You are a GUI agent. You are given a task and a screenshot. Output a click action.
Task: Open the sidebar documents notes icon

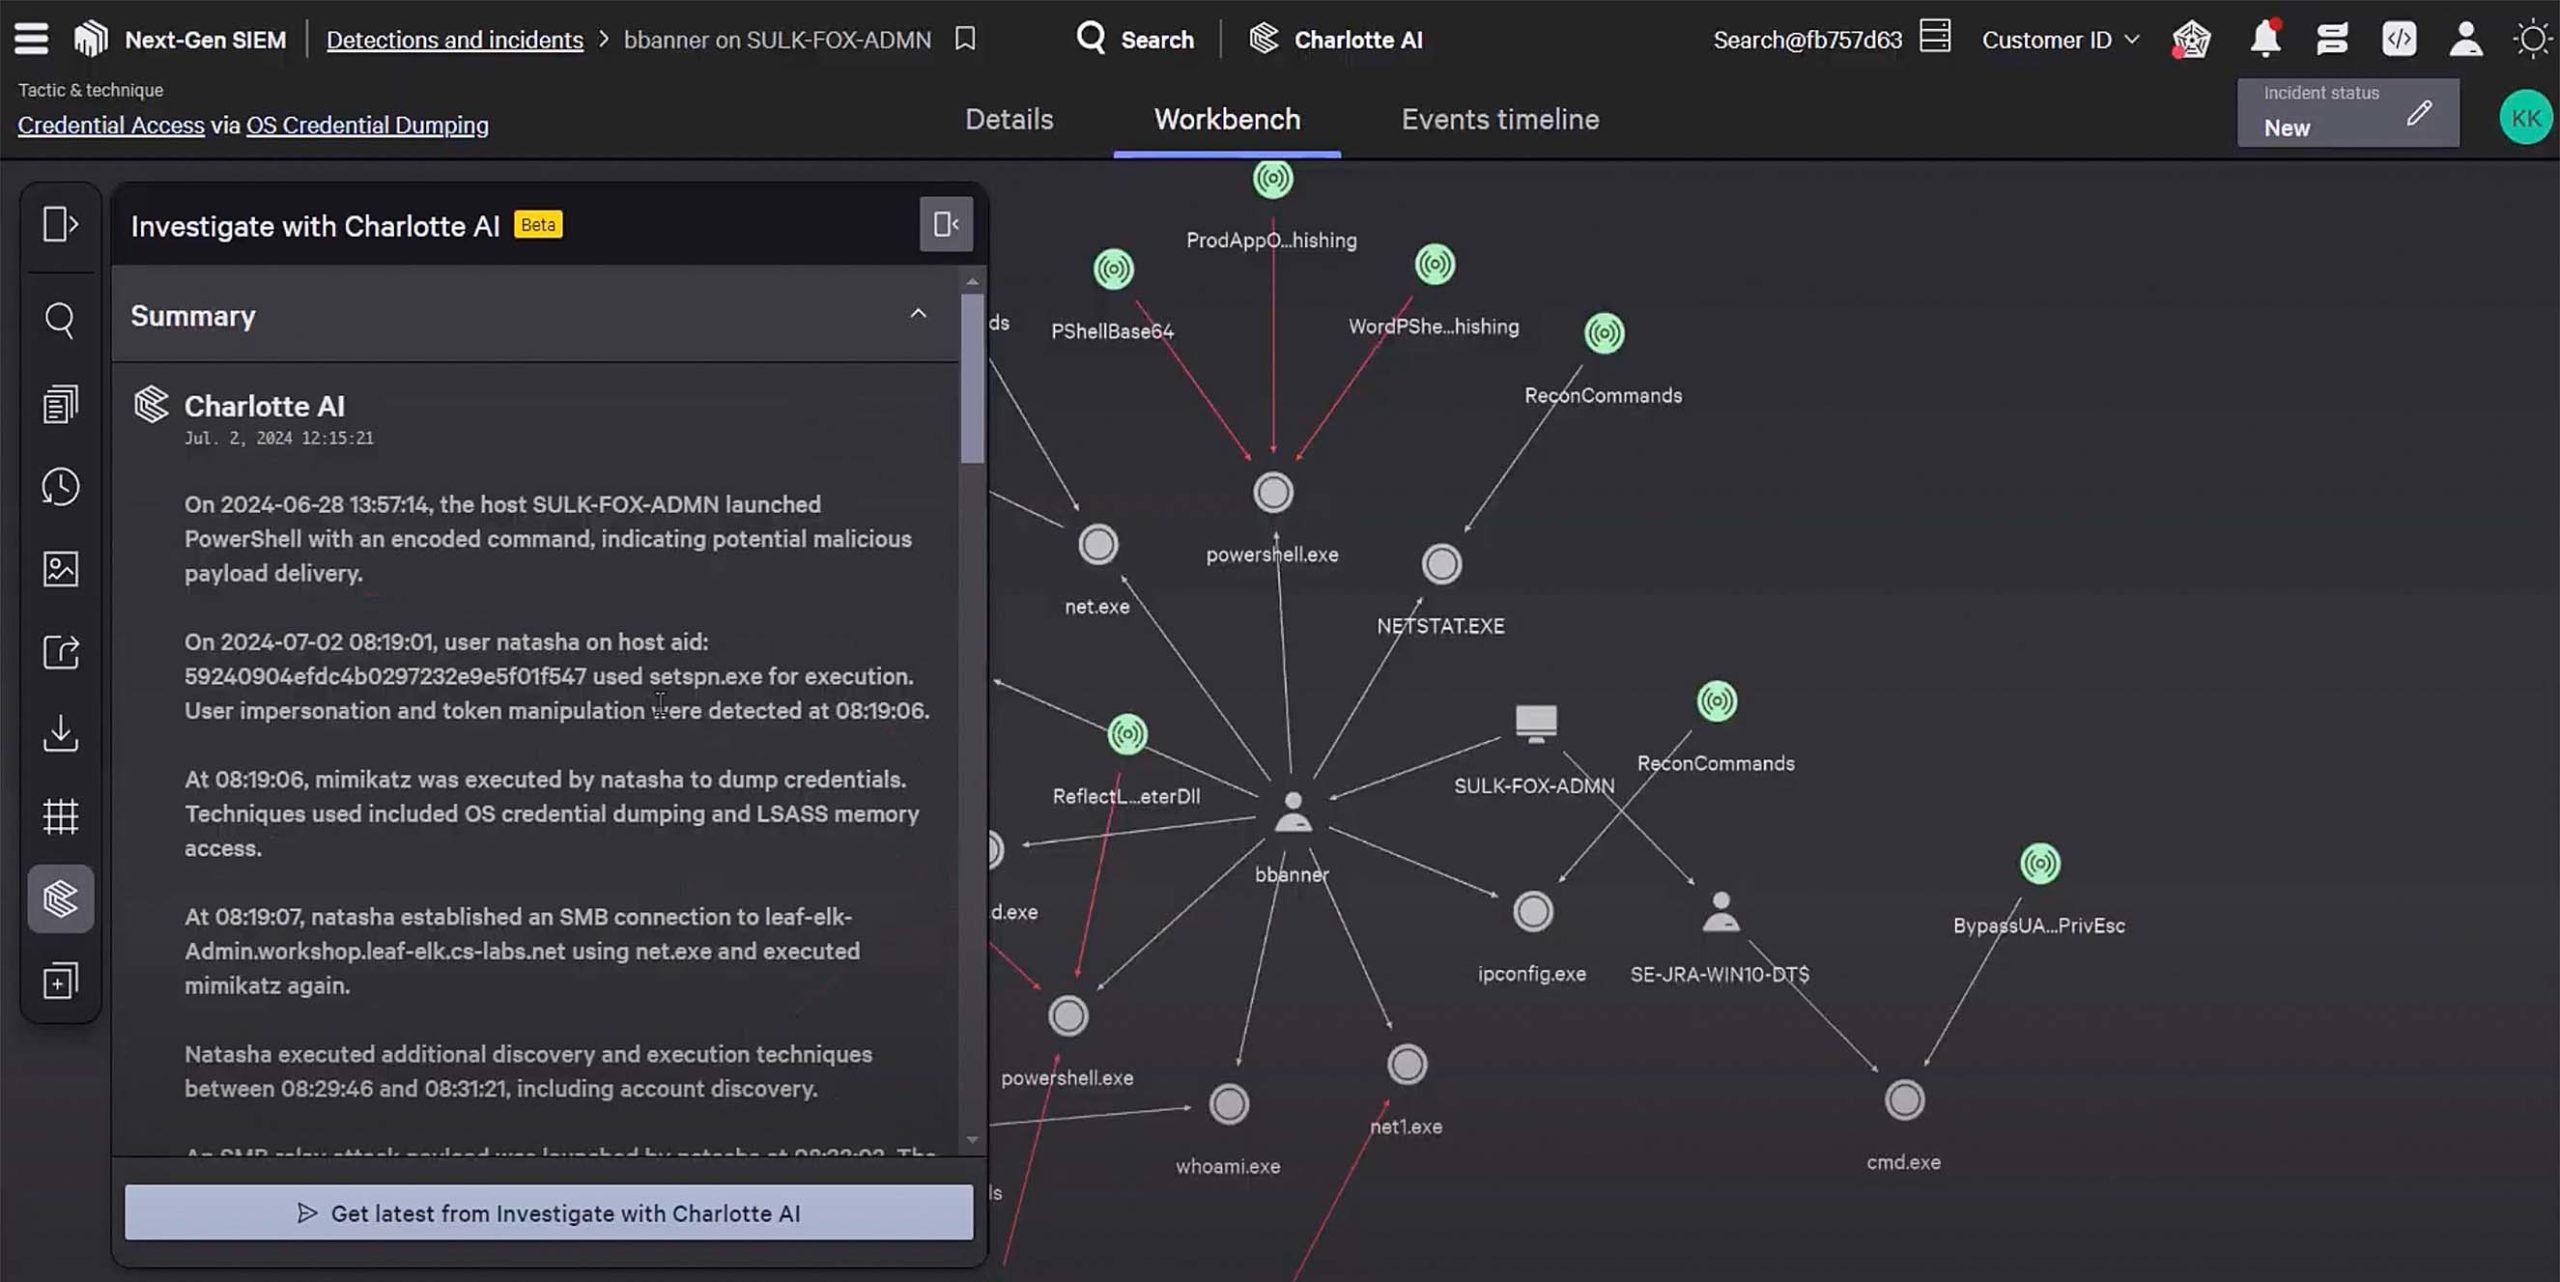[60, 404]
